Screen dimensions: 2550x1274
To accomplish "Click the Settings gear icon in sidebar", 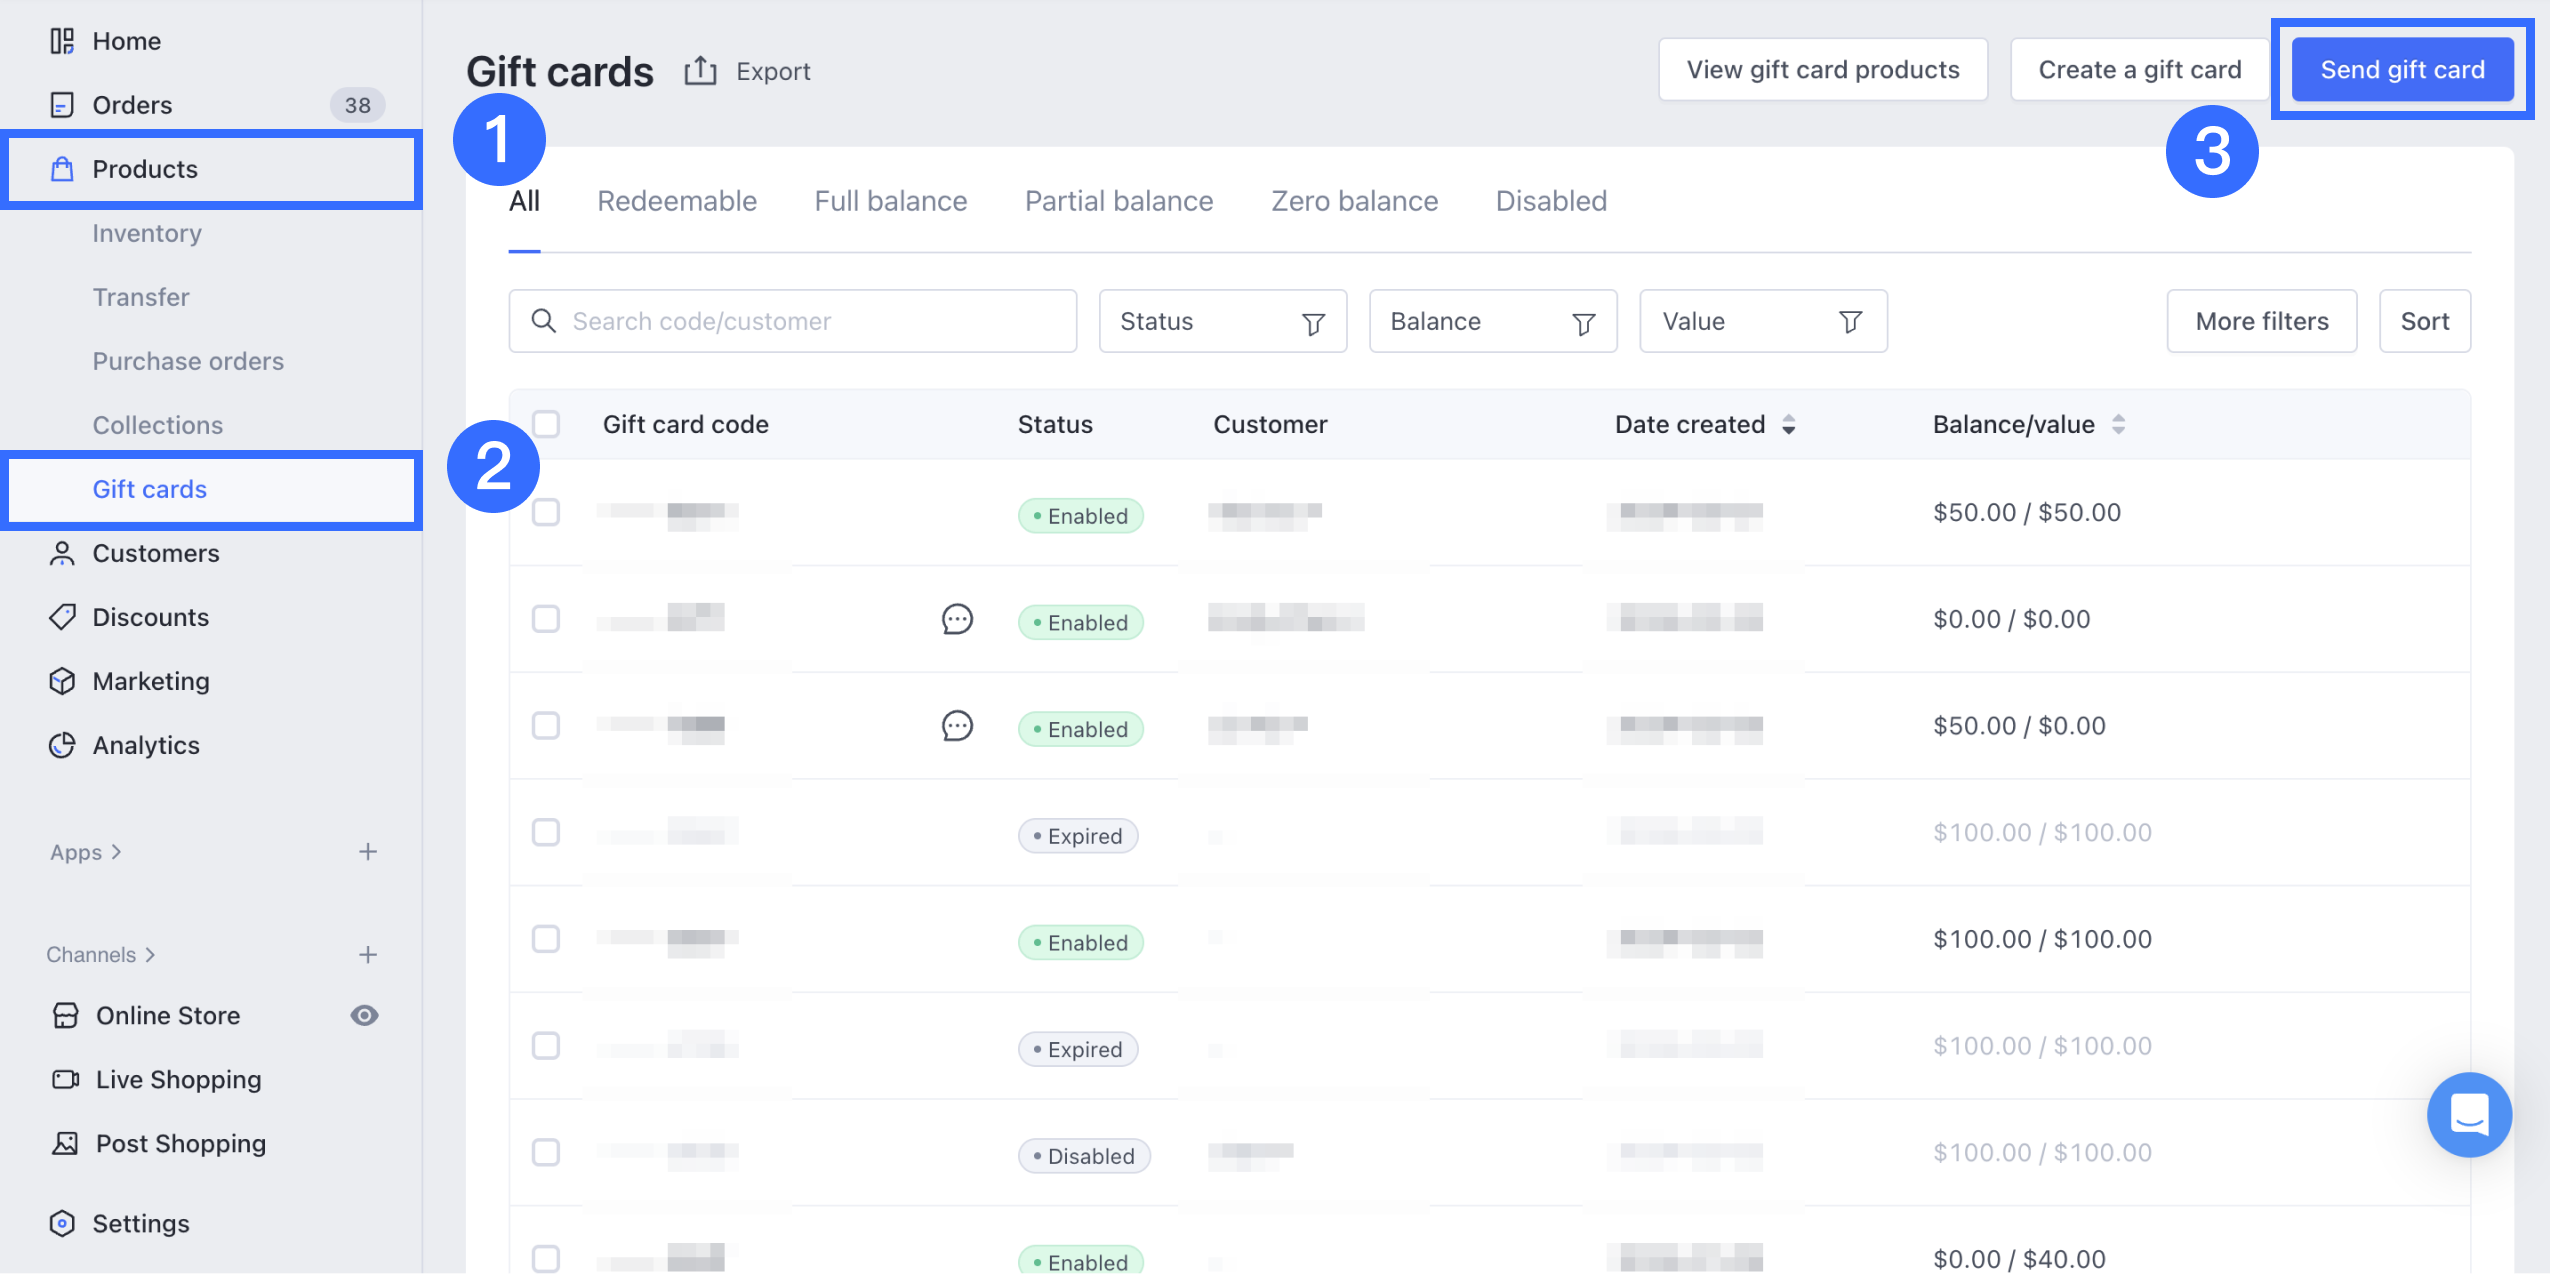I will pyautogui.click(x=62, y=1223).
